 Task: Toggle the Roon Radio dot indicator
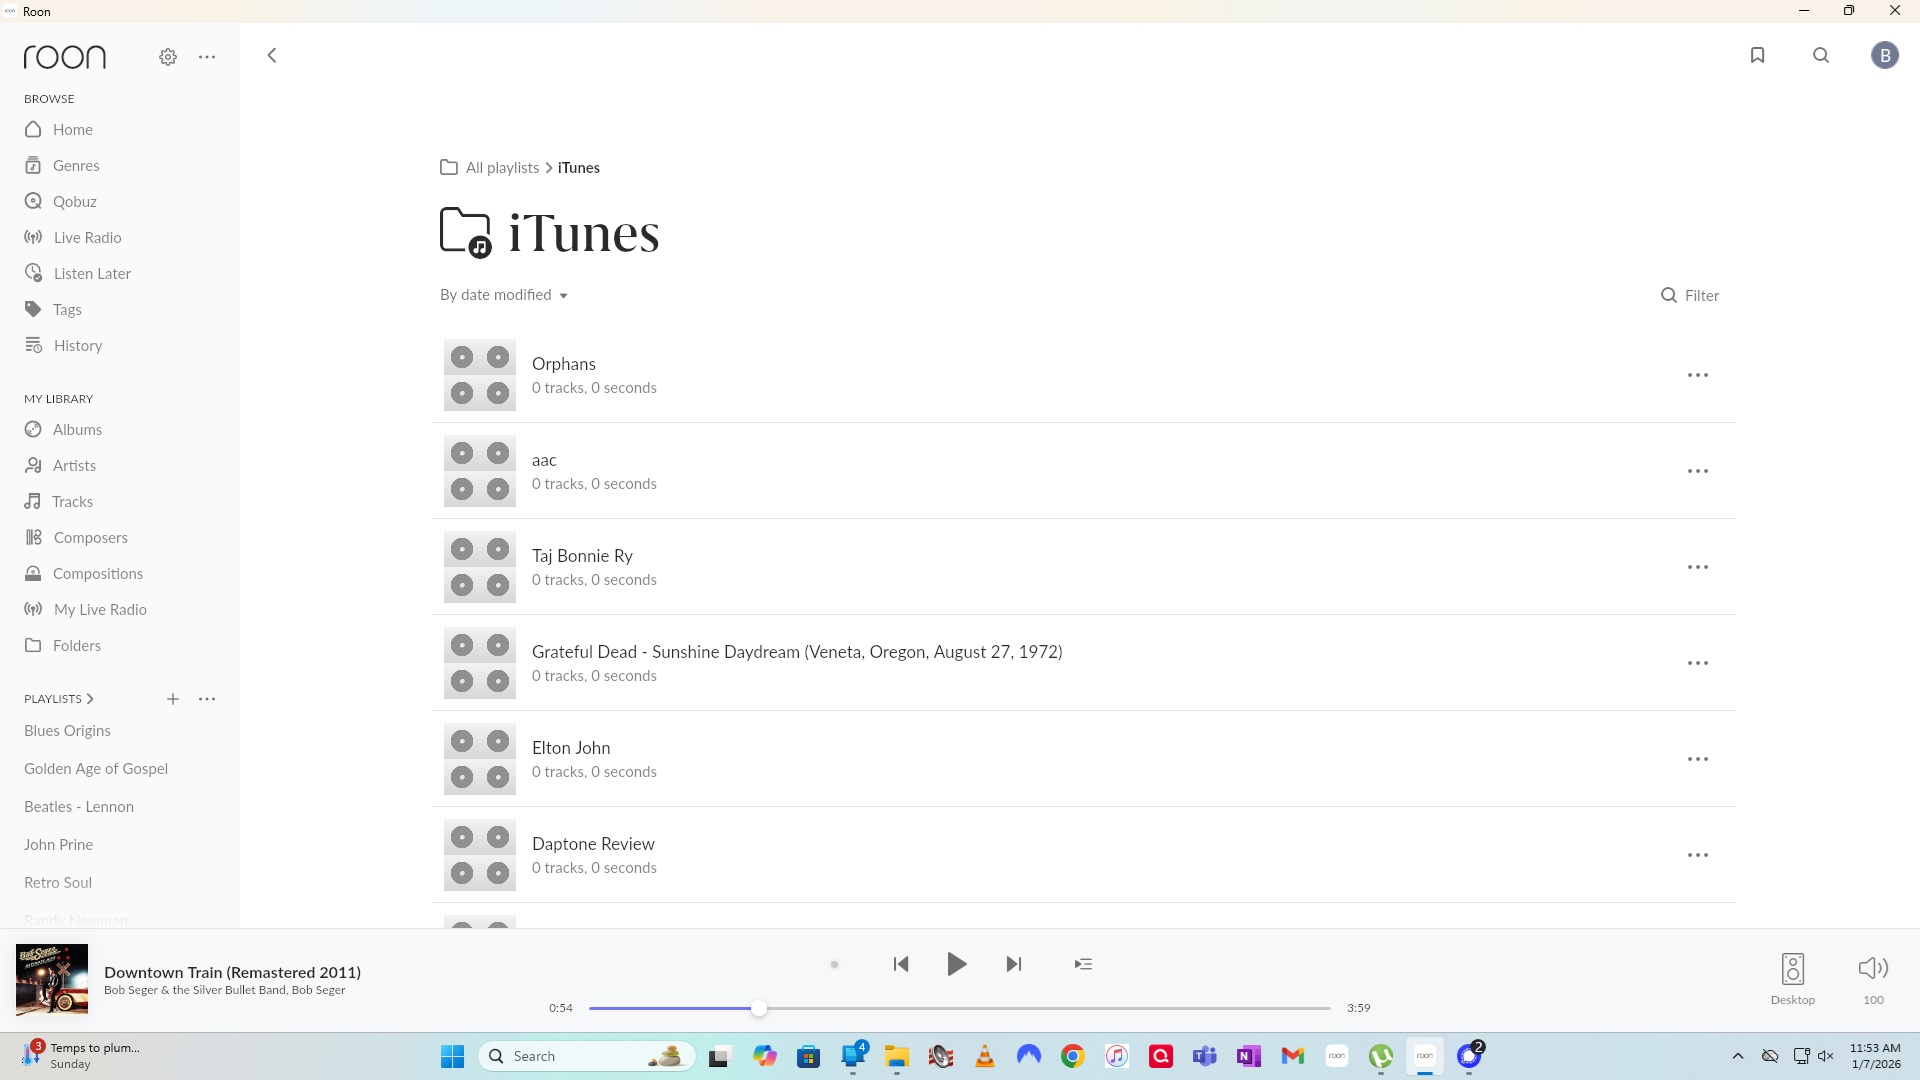pos(834,965)
